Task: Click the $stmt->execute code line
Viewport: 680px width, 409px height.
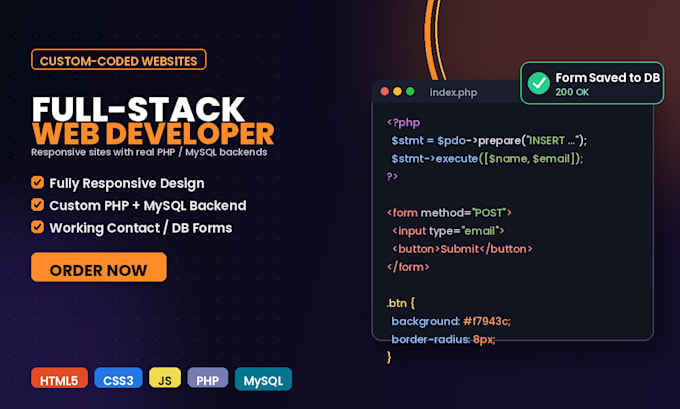Action: 487,158
